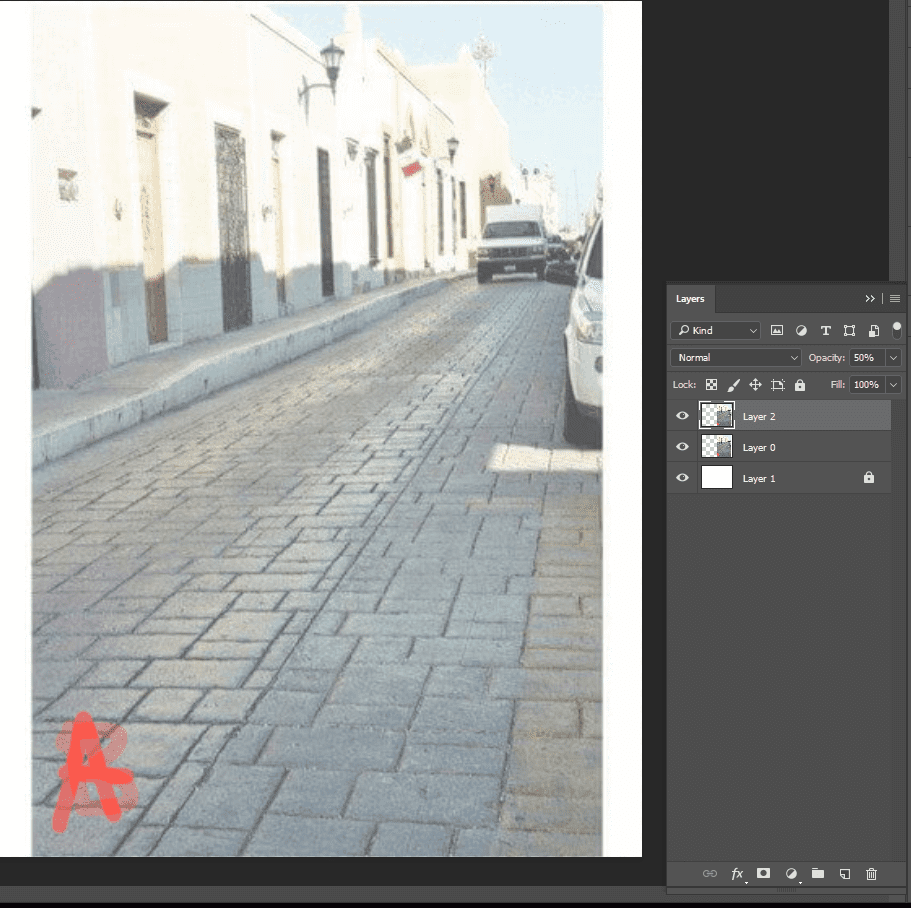Expand the Opacity slider arrow
Viewport: 911px width, 908px height.
893,358
